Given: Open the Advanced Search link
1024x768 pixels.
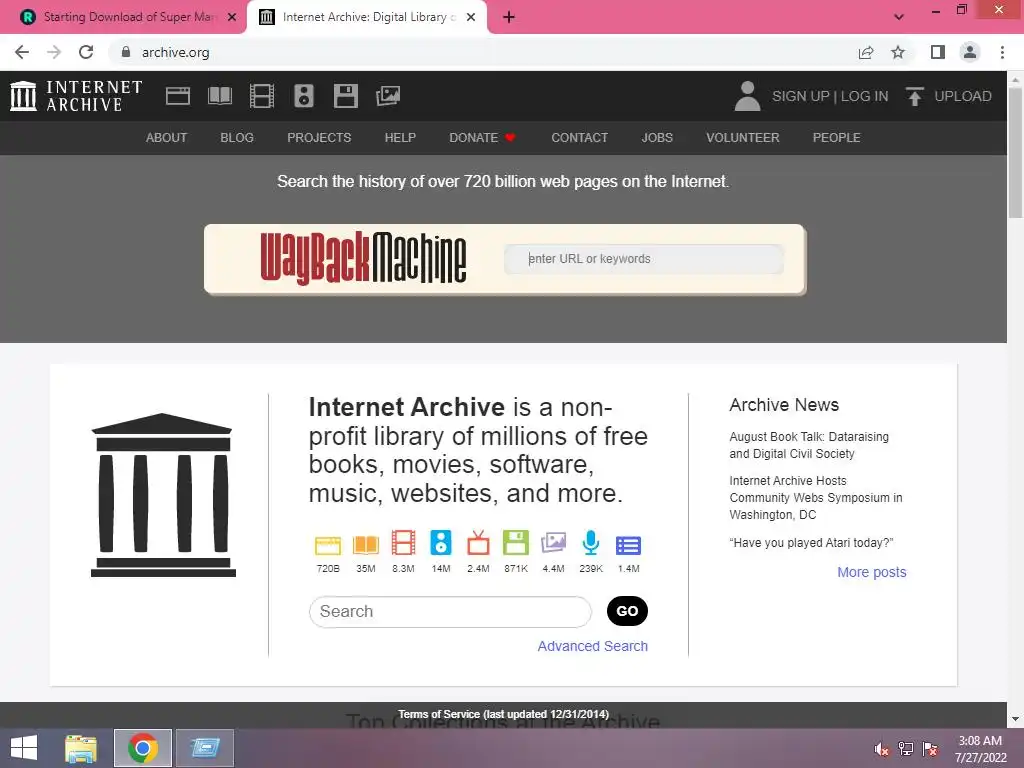Looking at the screenshot, I should [592, 646].
